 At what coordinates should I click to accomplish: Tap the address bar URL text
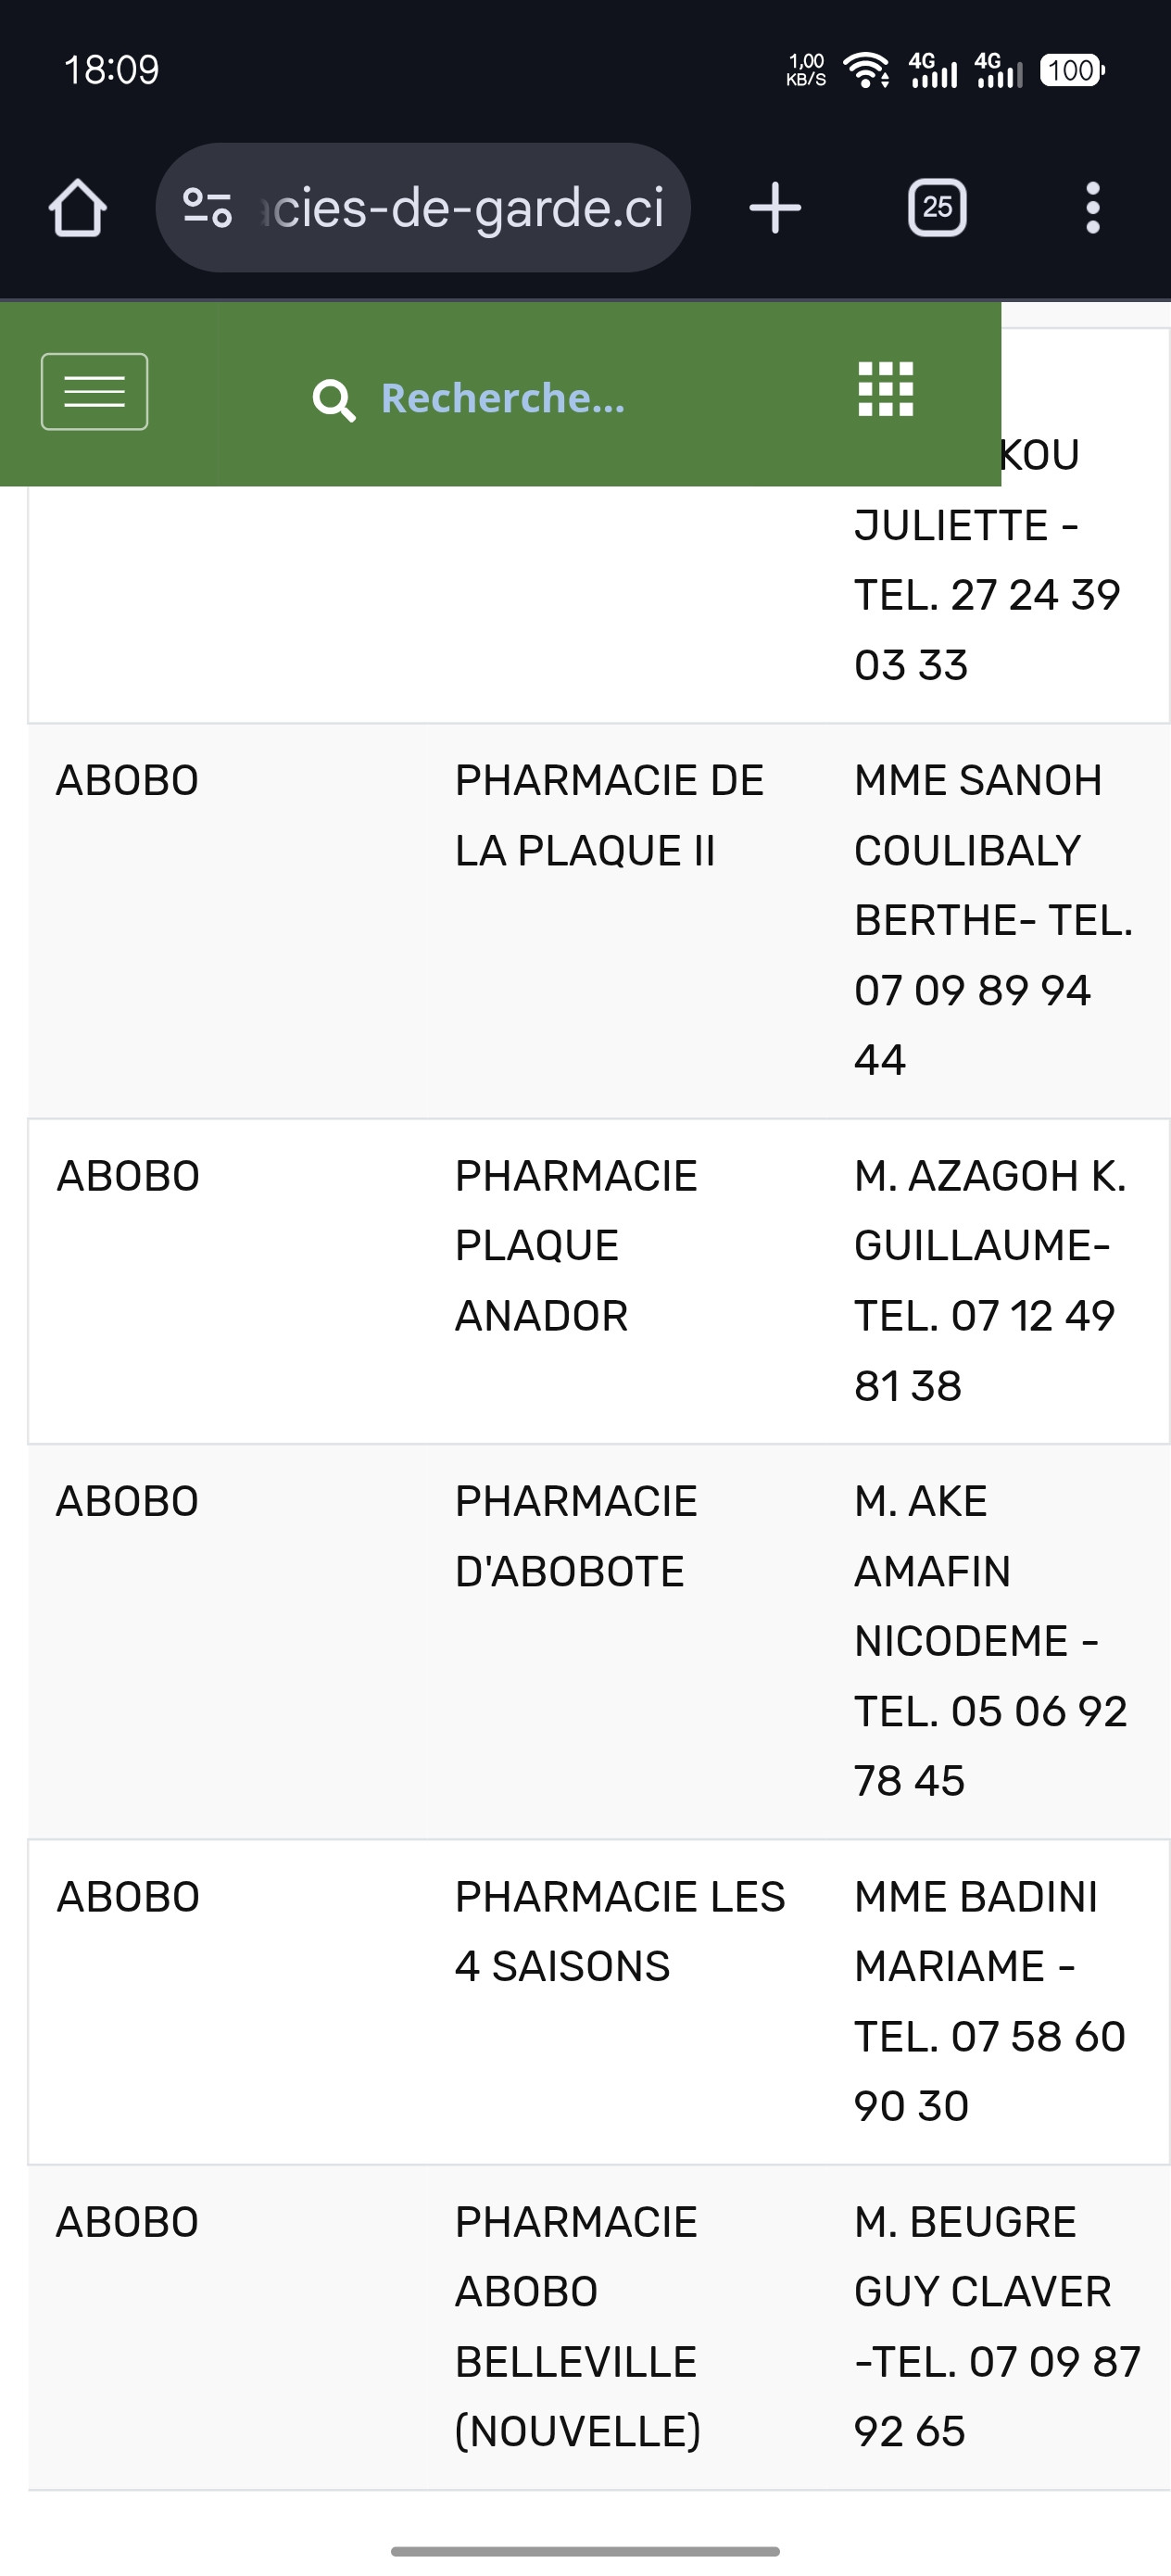pyautogui.click(x=465, y=208)
